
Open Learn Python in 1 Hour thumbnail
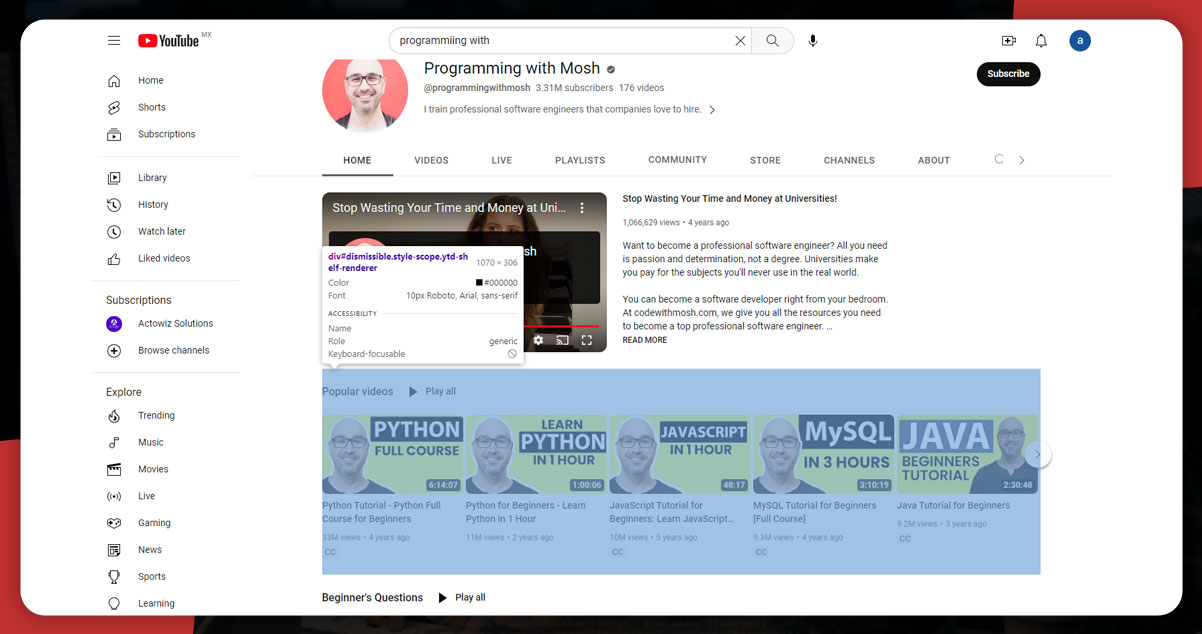tap(536, 454)
